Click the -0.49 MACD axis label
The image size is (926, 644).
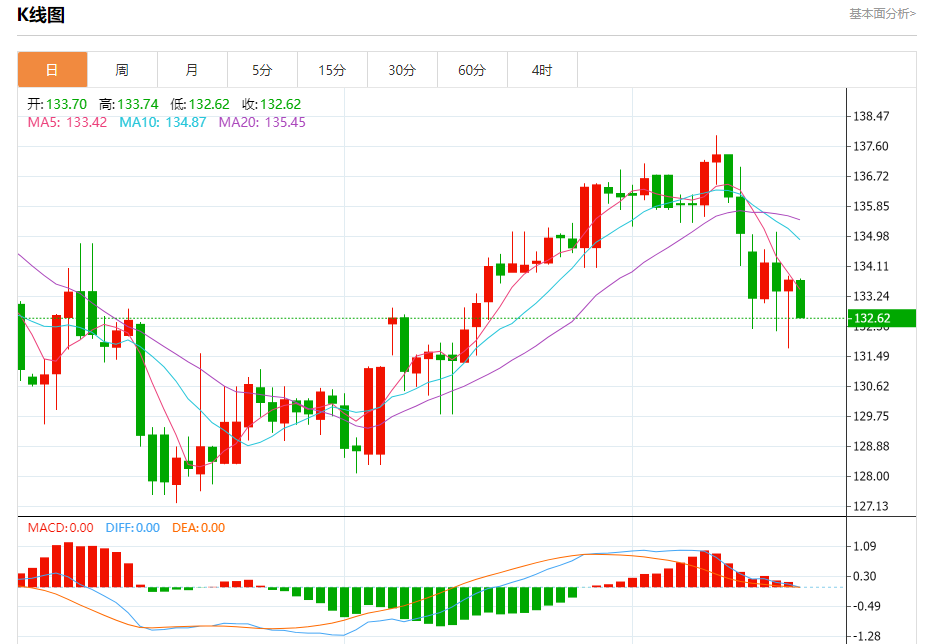coord(867,606)
